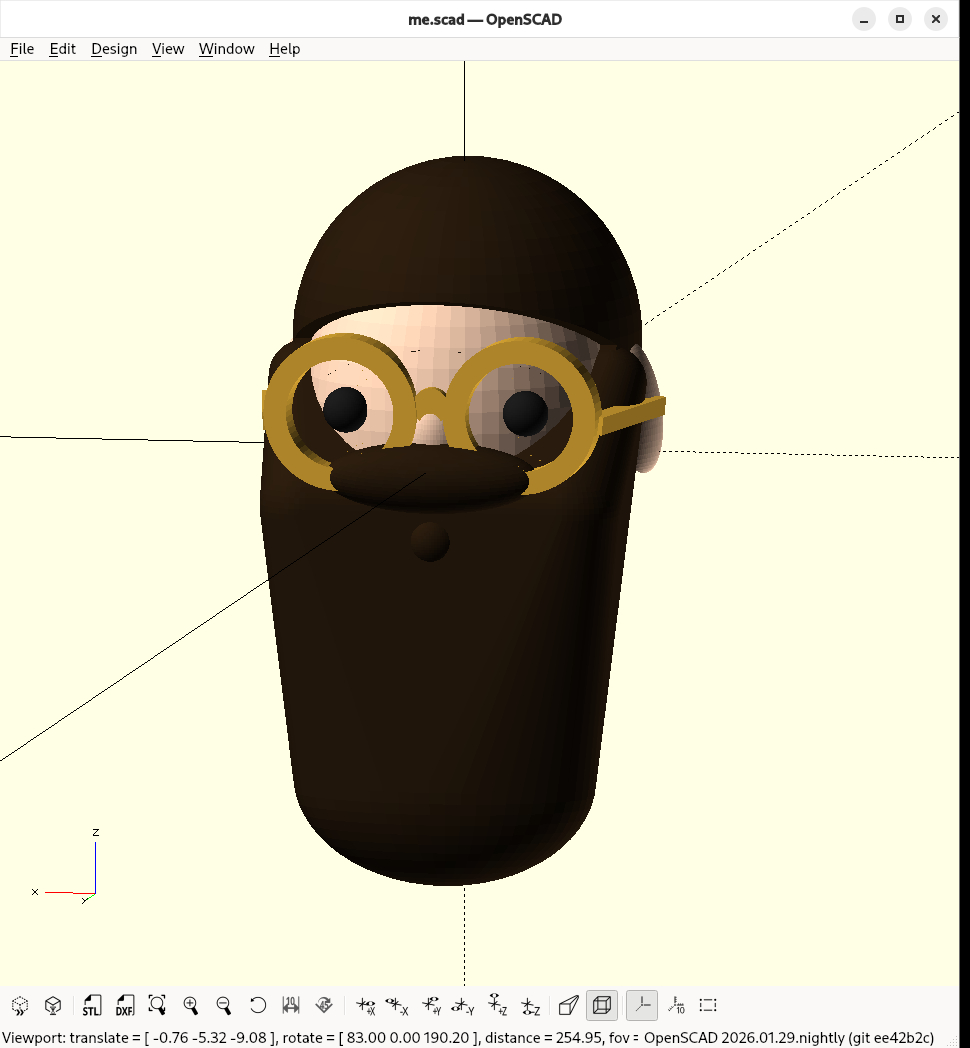Toggle Orthogonal projection mode
The image size is (970, 1048).
[602, 1005]
